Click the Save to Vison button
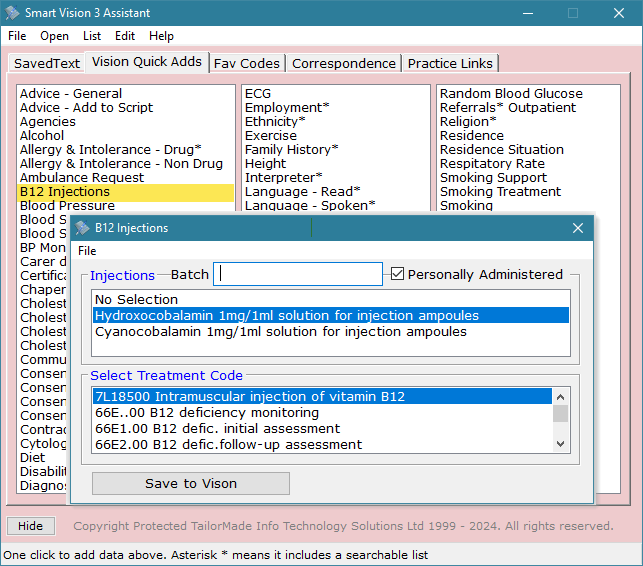Viewport: 643px width, 566px height. (191, 484)
